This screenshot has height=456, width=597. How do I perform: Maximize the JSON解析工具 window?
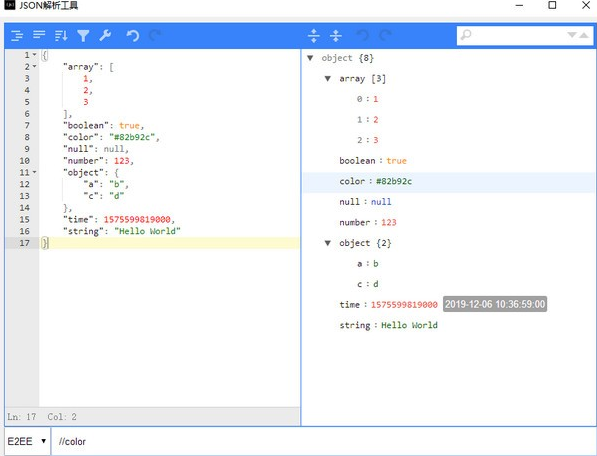pyautogui.click(x=552, y=5)
